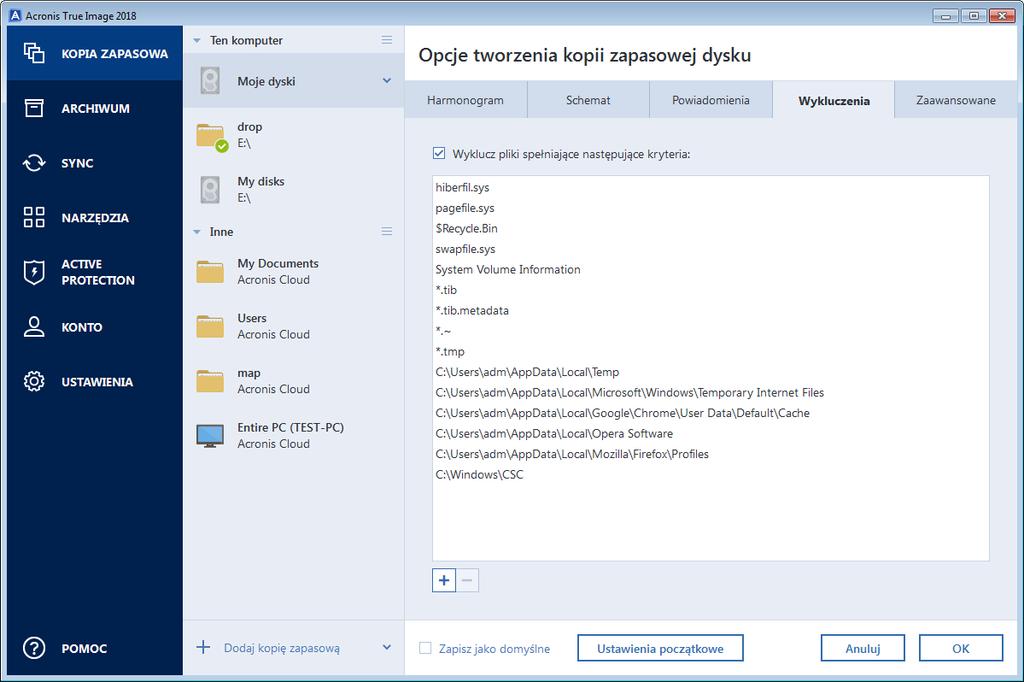Switch to the Harmonogram tab
1024x682 pixels.
point(466,100)
